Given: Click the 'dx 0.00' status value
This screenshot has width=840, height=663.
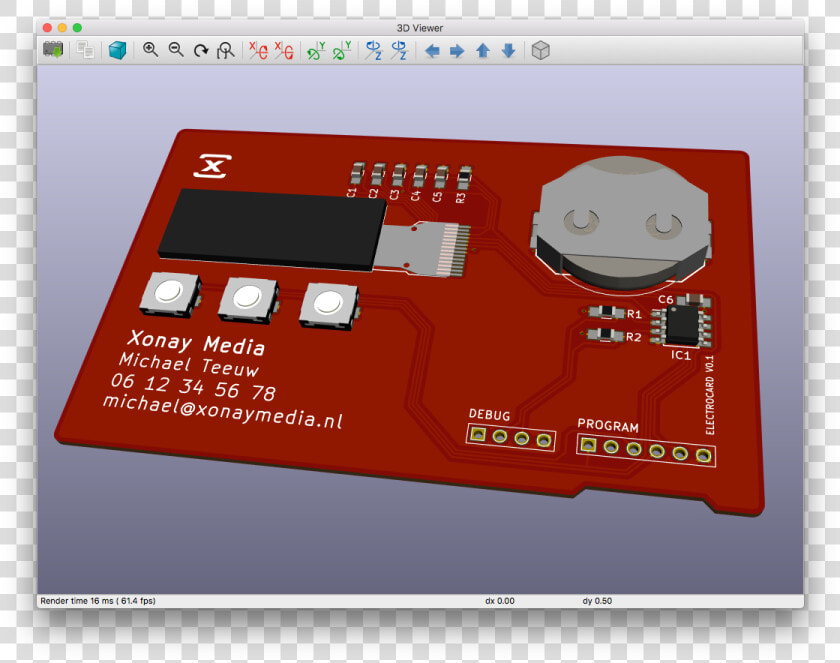Looking at the screenshot, I should 500,601.
